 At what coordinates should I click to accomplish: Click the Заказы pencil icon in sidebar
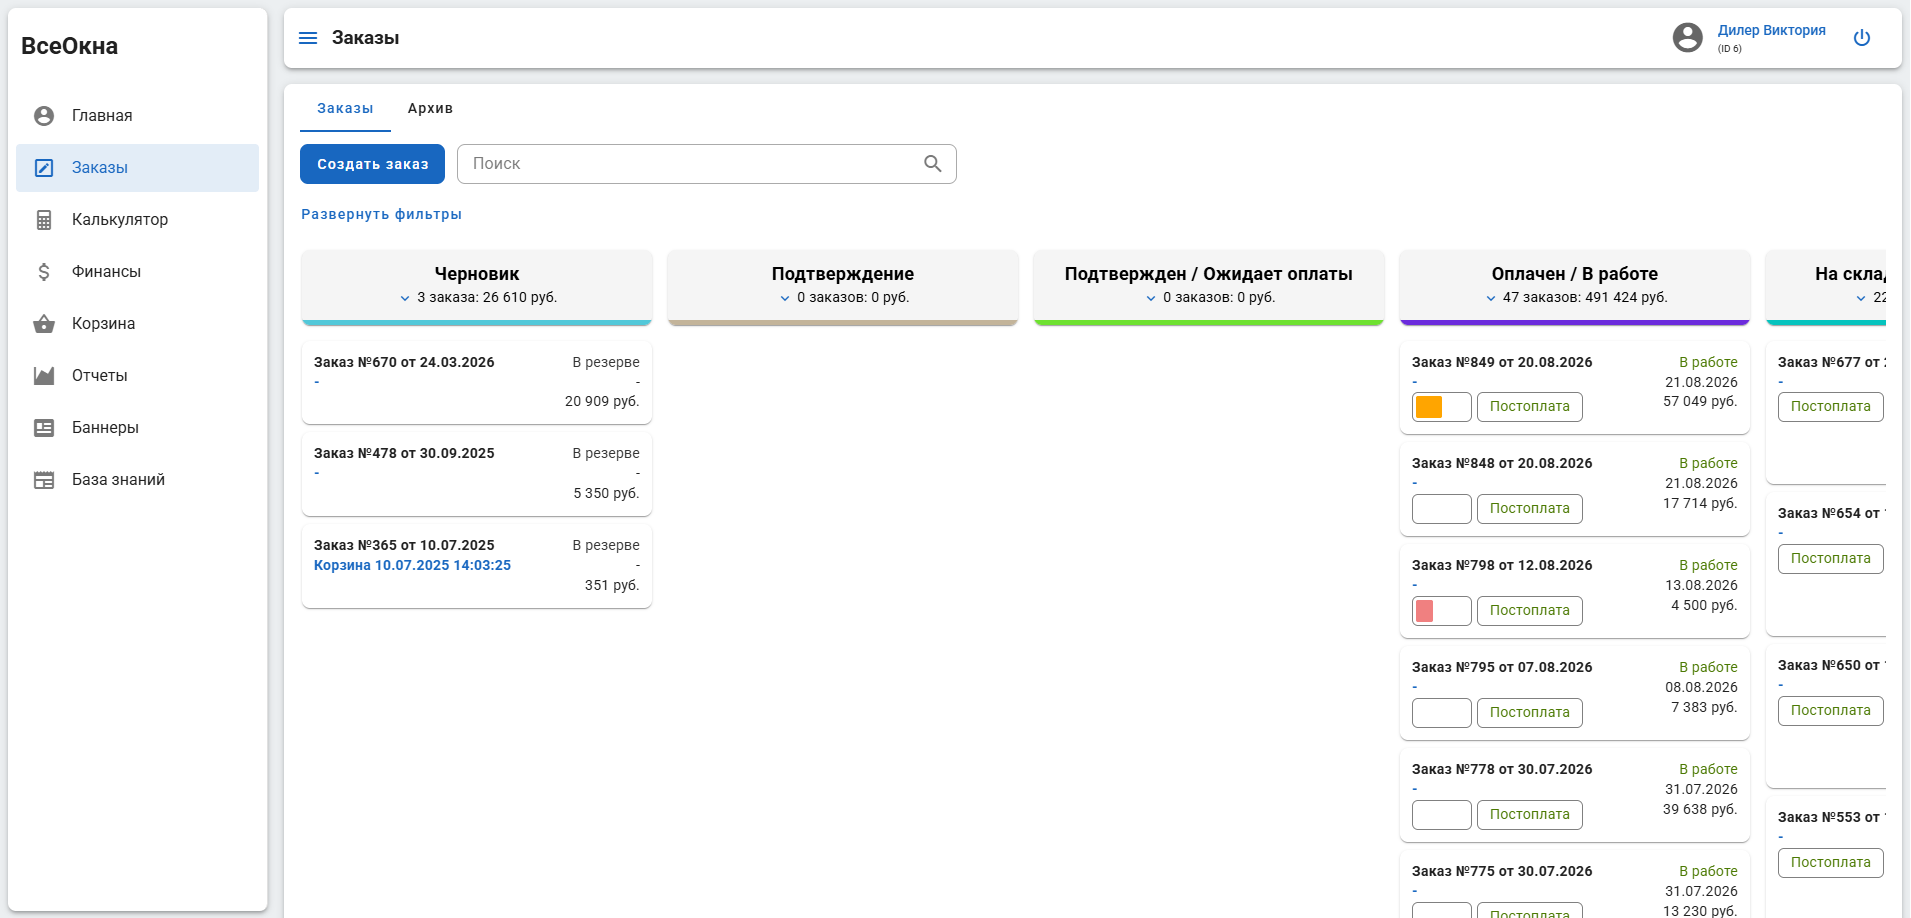point(44,168)
